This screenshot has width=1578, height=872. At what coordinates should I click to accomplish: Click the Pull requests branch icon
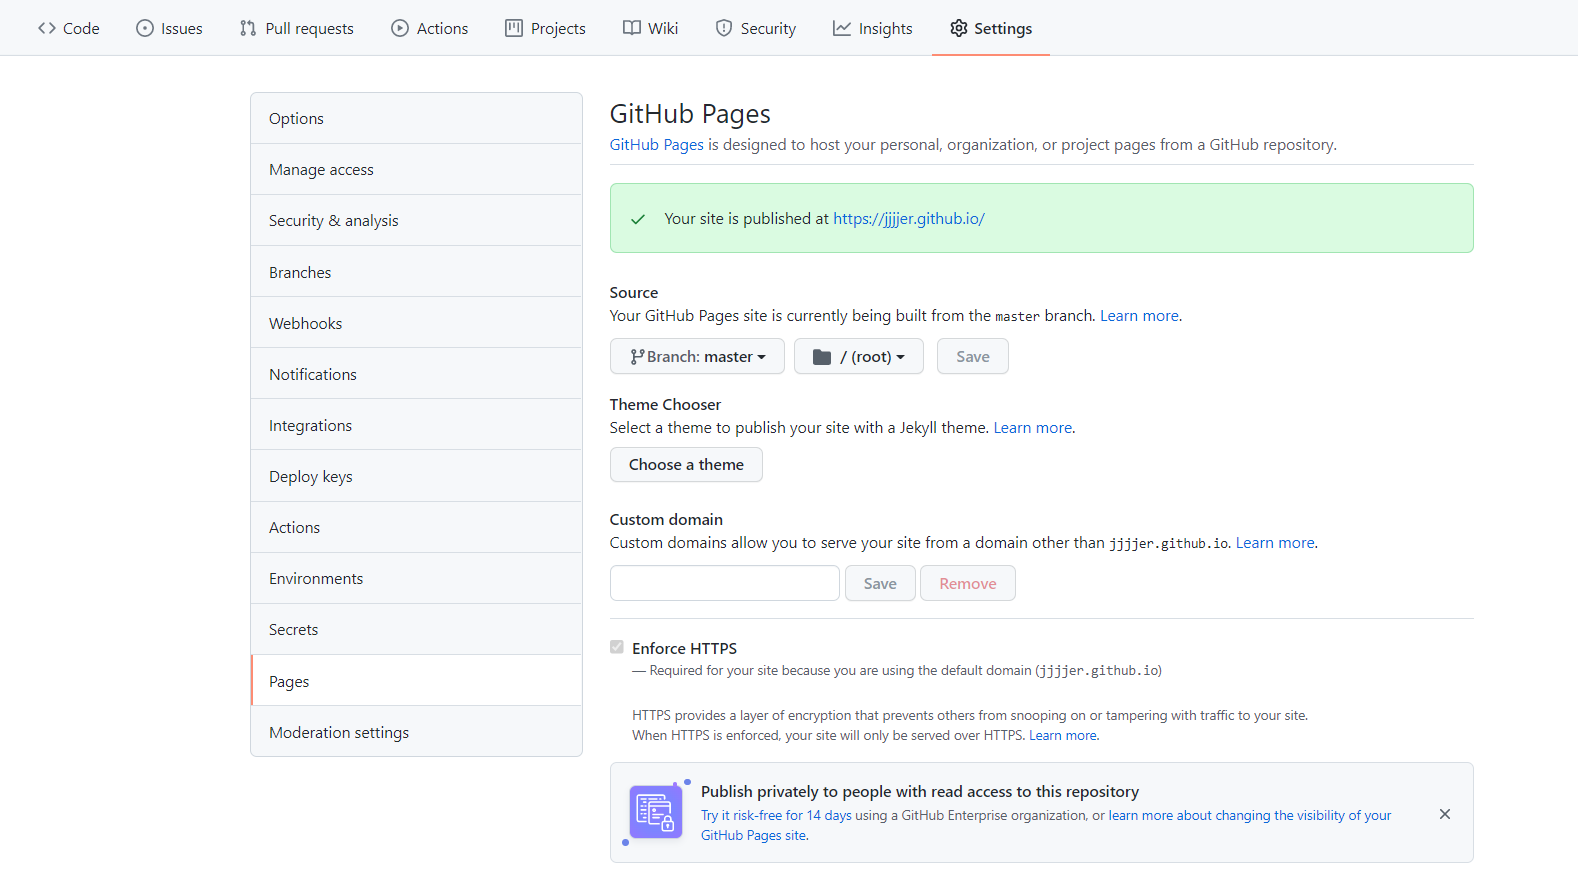[x=248, y=28]
